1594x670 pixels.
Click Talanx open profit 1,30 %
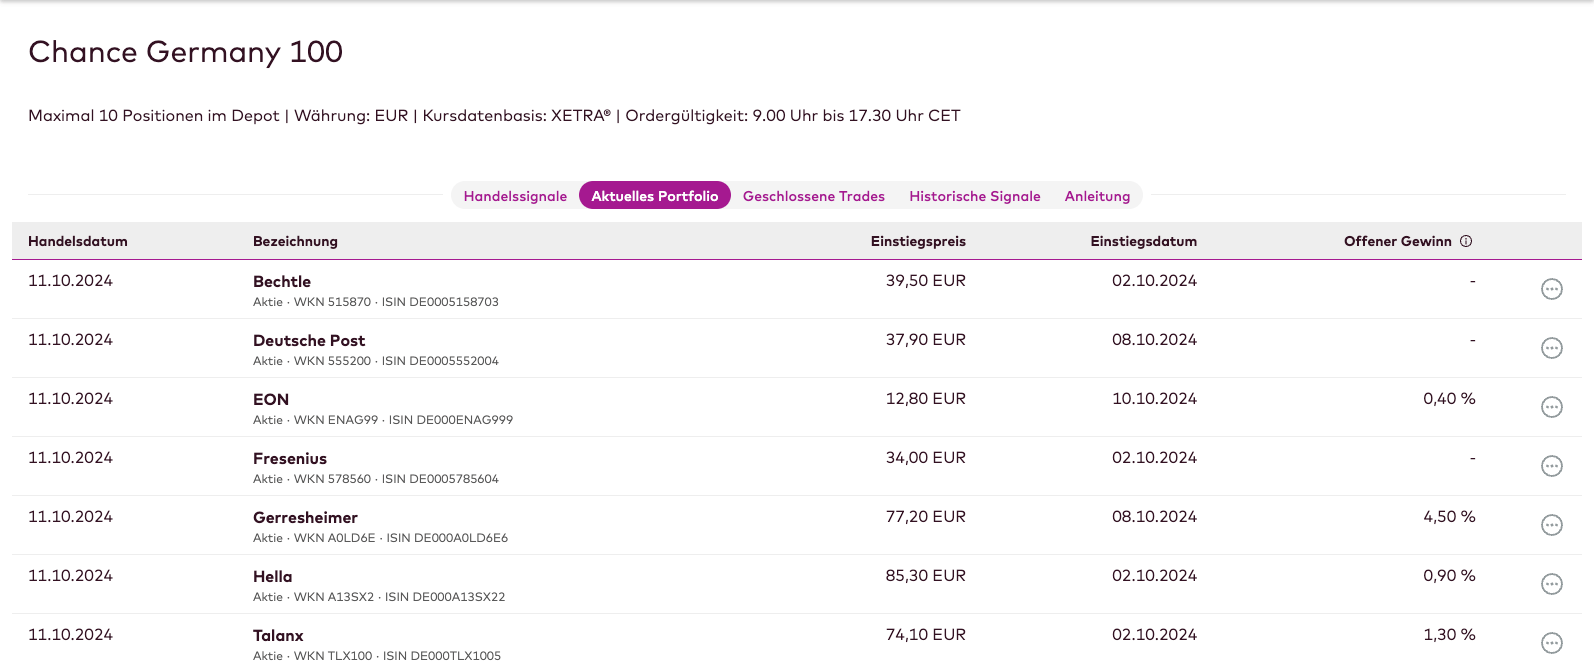click(1449, 635)
